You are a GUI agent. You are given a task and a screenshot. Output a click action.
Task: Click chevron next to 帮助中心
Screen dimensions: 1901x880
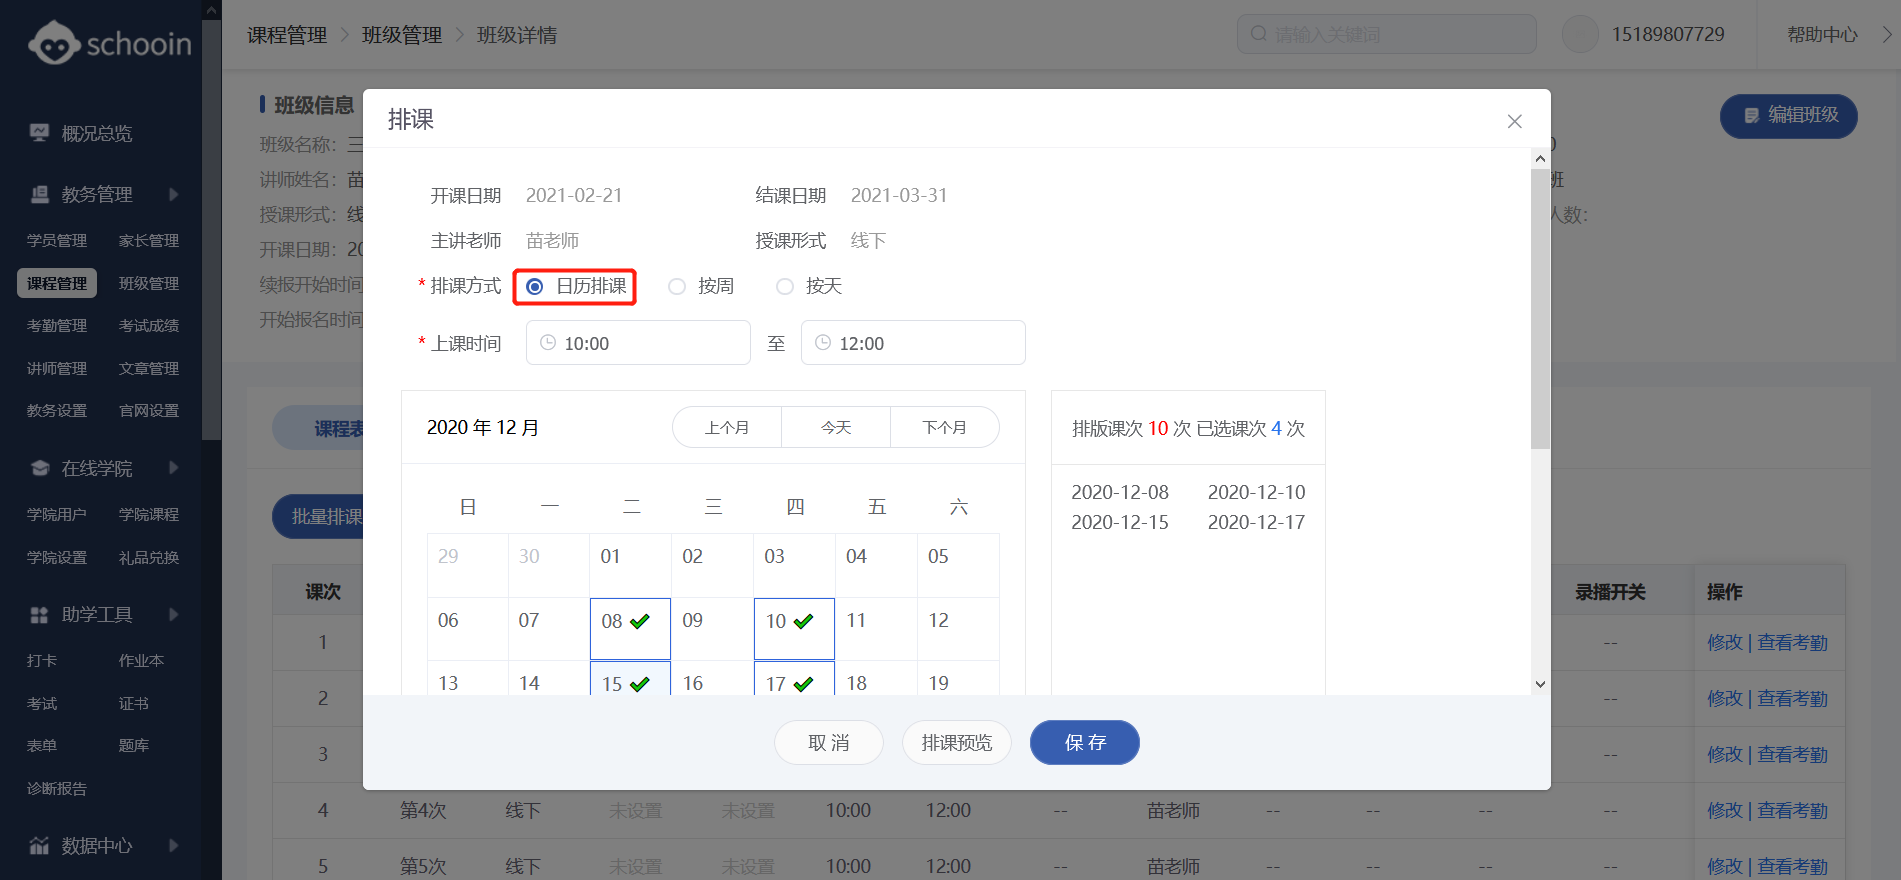pos(1886,34)
